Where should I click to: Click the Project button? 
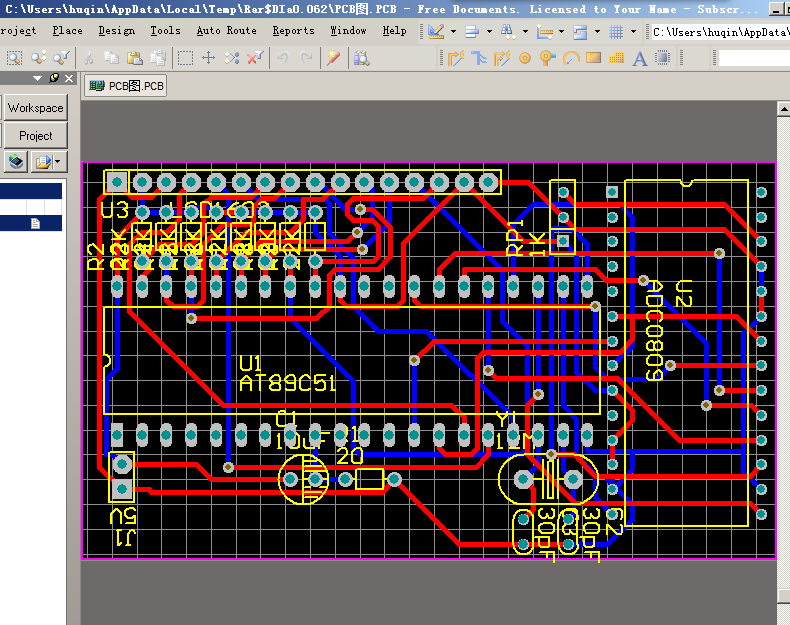(35, 136)
